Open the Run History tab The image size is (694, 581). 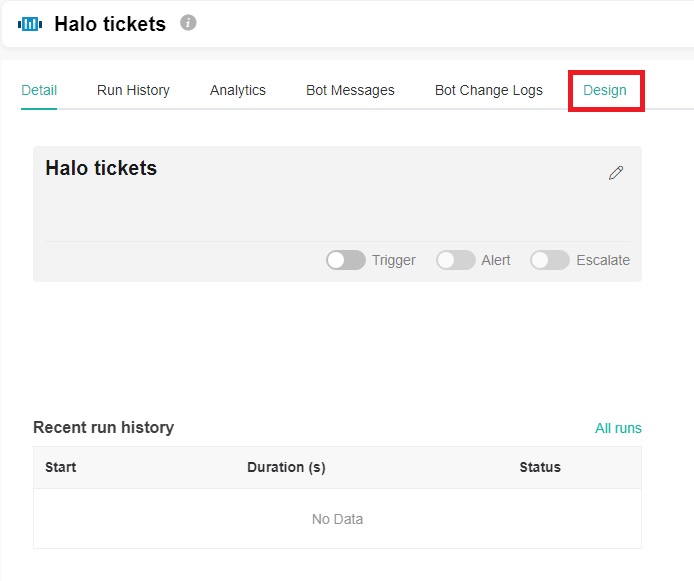pyautogui.click(x=133, y=90)
